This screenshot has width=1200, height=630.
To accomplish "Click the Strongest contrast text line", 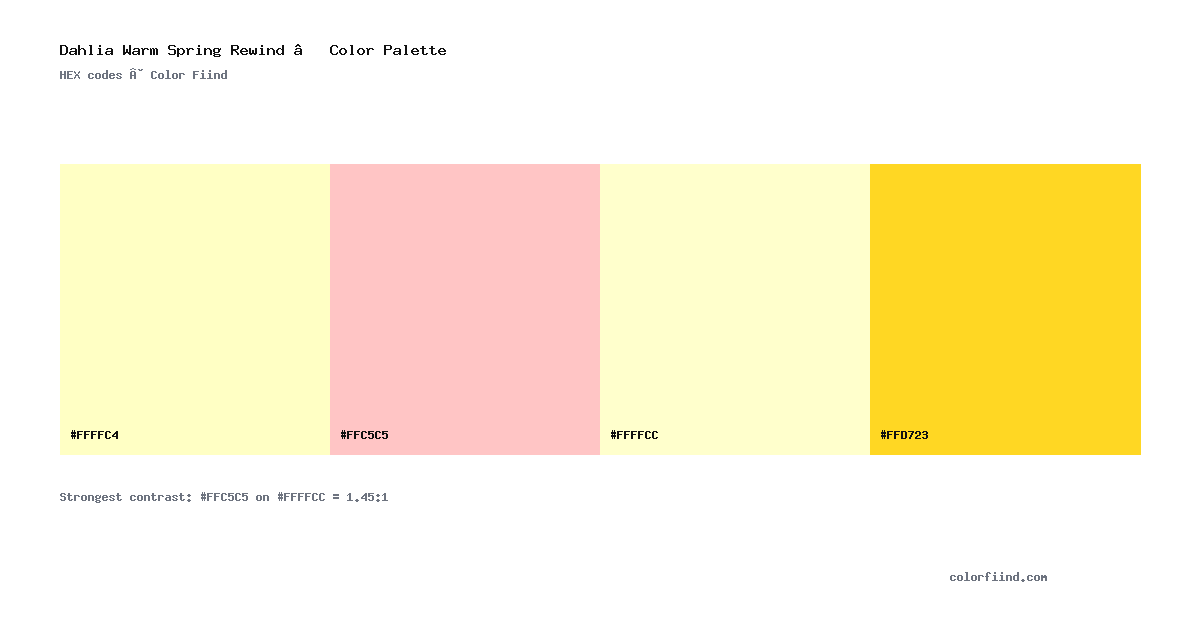I will click(x=224, y=497).
